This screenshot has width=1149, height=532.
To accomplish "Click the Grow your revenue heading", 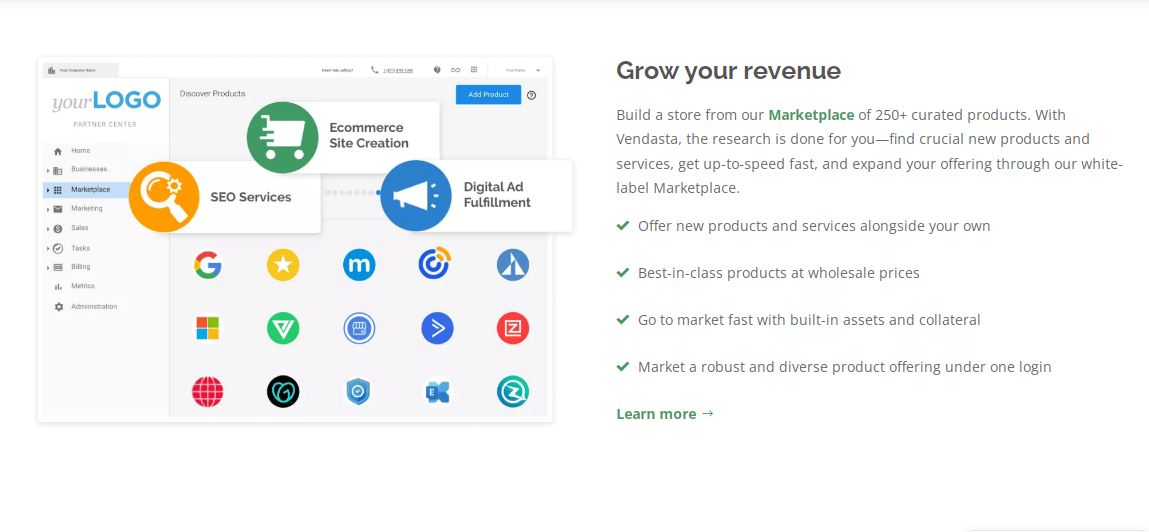I will click(728, 71).
